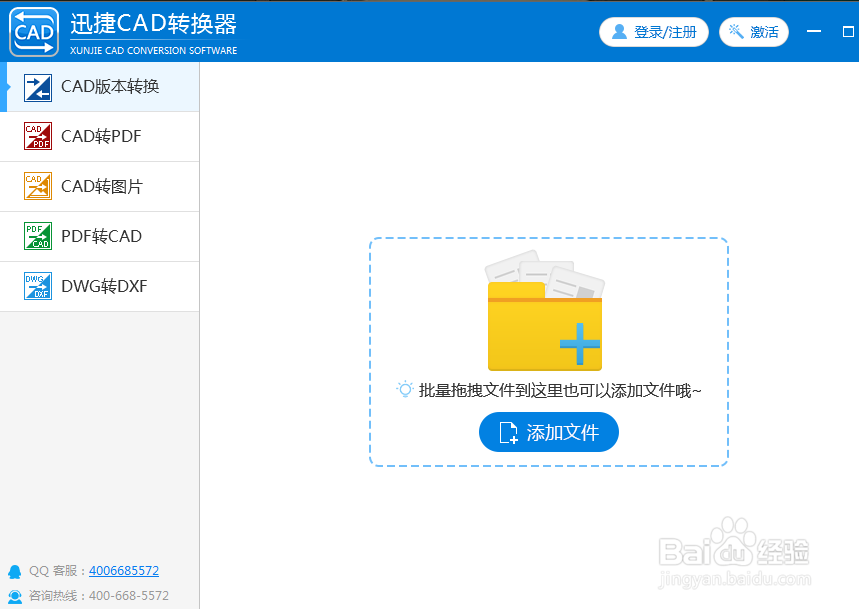Go to DWG转DXF conversion
Viewport: 859px width, 609px height.
click(100, 286)
